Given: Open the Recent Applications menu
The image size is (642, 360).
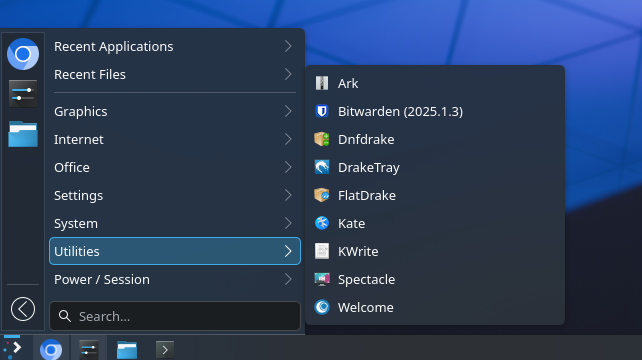Looking at the screenshot, I should (175, 46).
